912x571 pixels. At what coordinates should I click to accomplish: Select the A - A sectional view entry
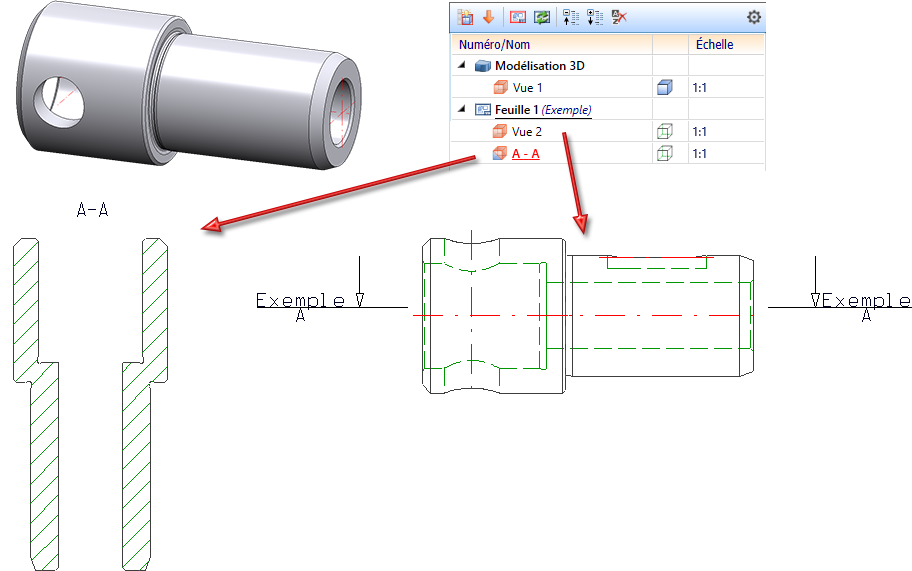point(526,154)
